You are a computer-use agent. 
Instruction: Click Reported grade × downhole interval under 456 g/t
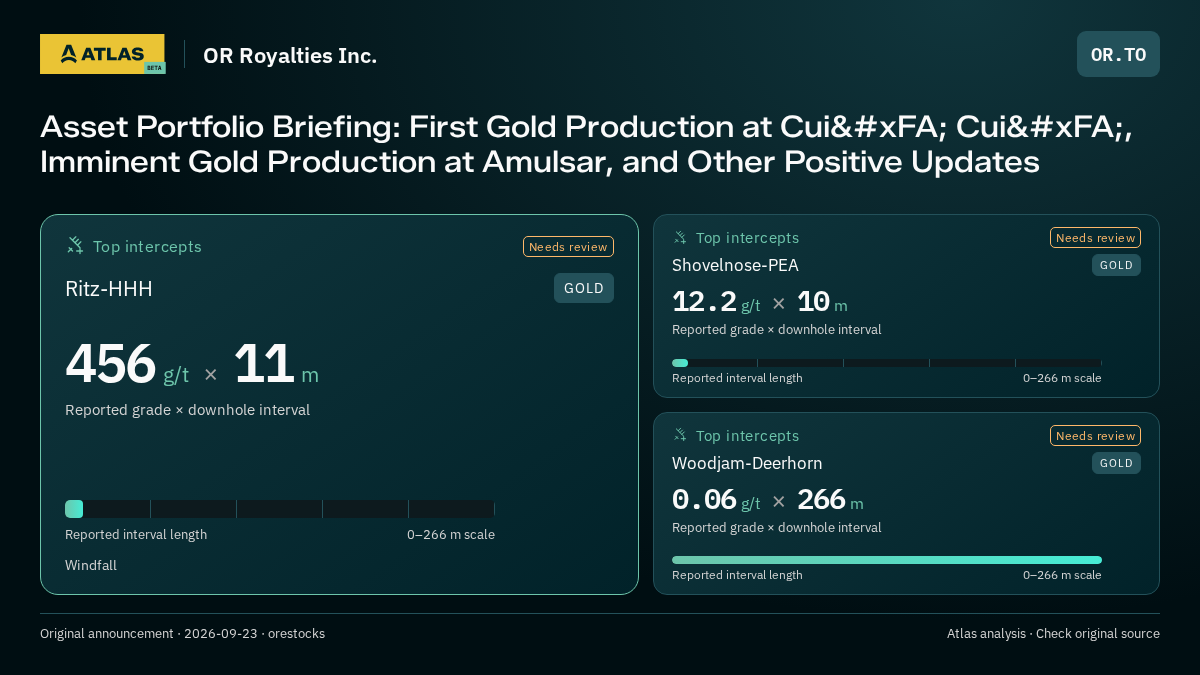[x=187, y=410]
